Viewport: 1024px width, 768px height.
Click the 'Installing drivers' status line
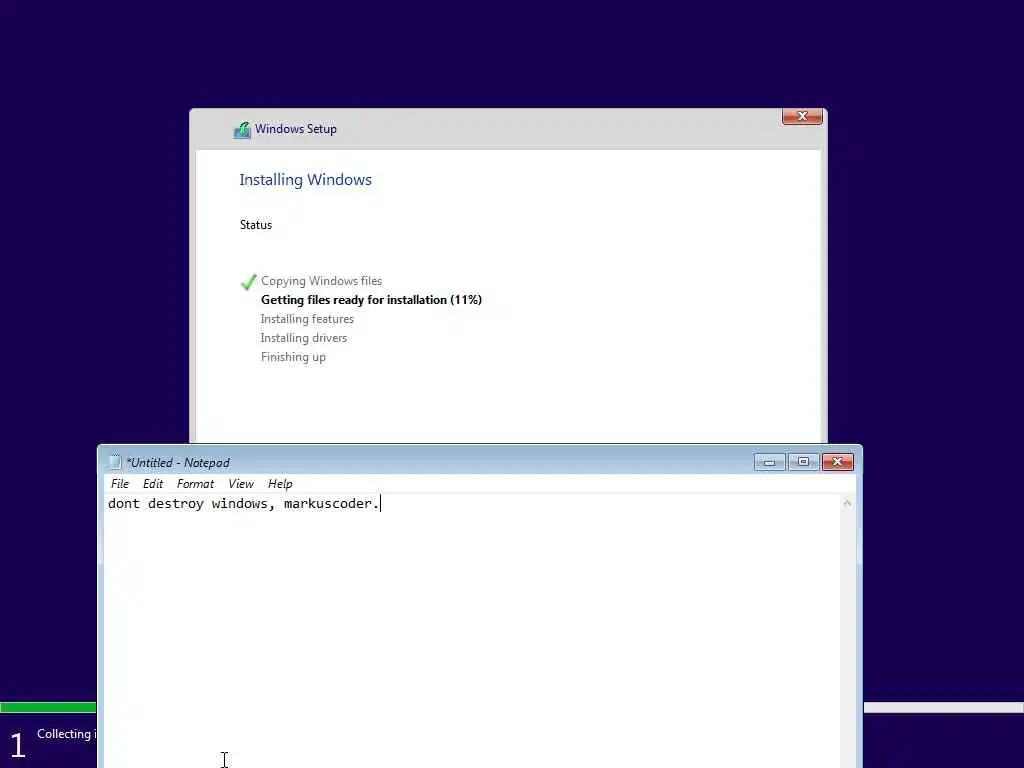pos(304,338)
